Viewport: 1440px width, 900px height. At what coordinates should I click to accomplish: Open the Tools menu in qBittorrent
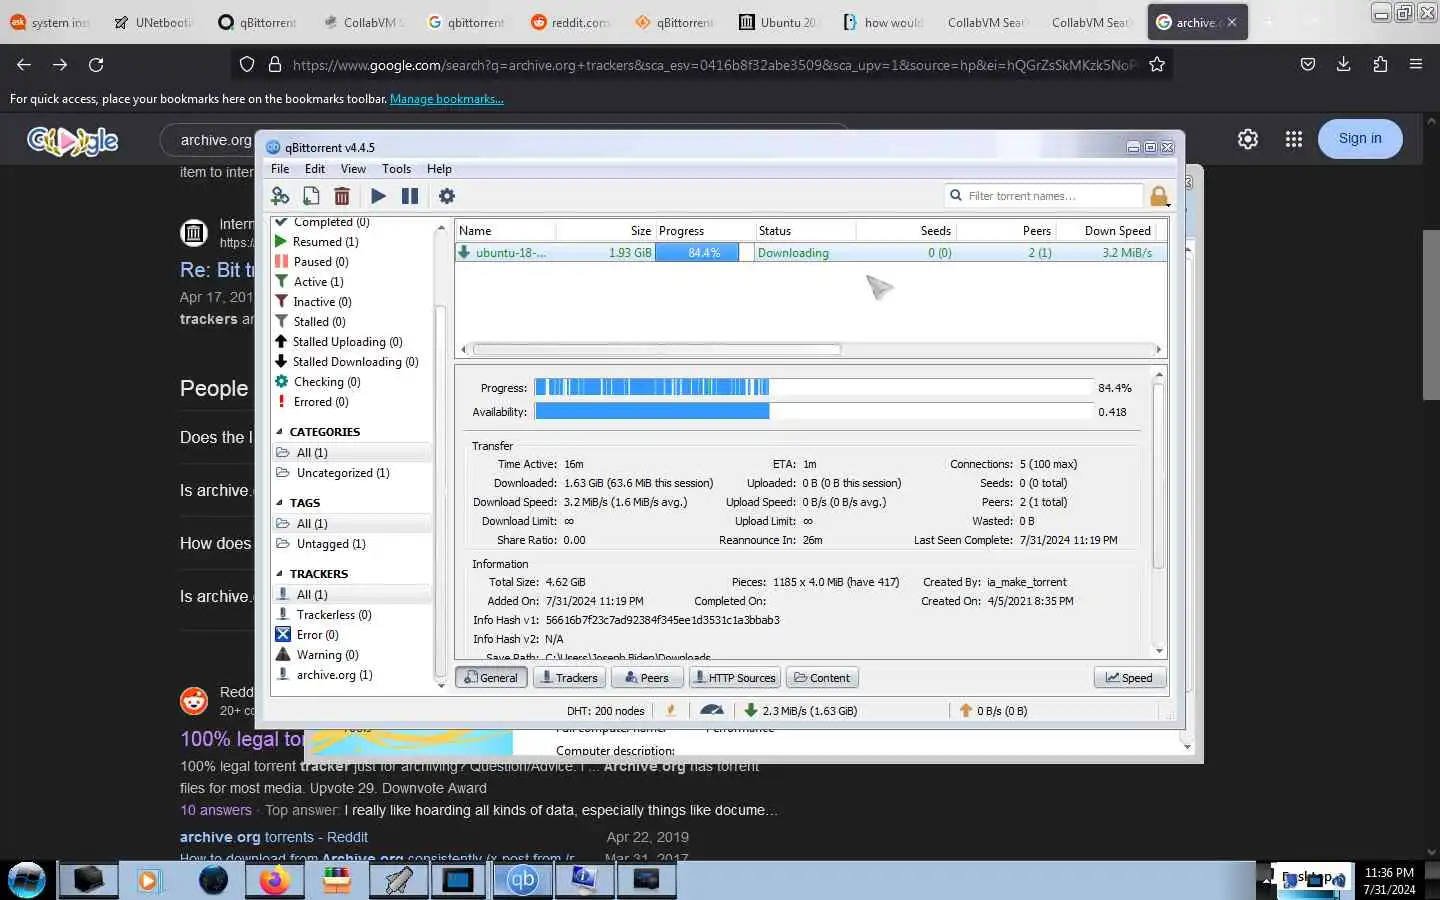tap(396, 169)
